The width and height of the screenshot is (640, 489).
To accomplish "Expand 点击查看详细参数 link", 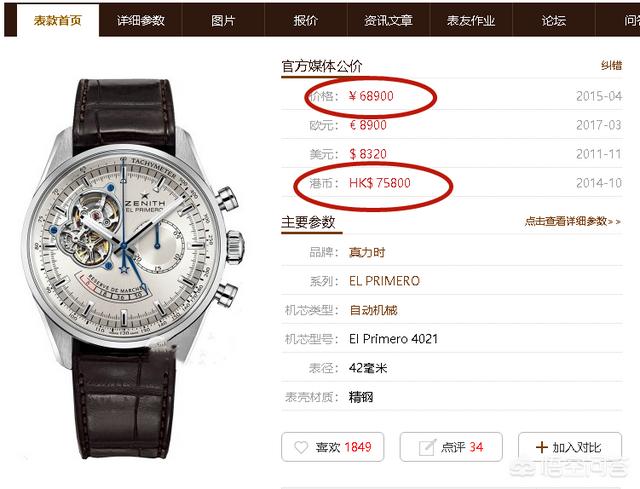I will click(x=573, y=221).
